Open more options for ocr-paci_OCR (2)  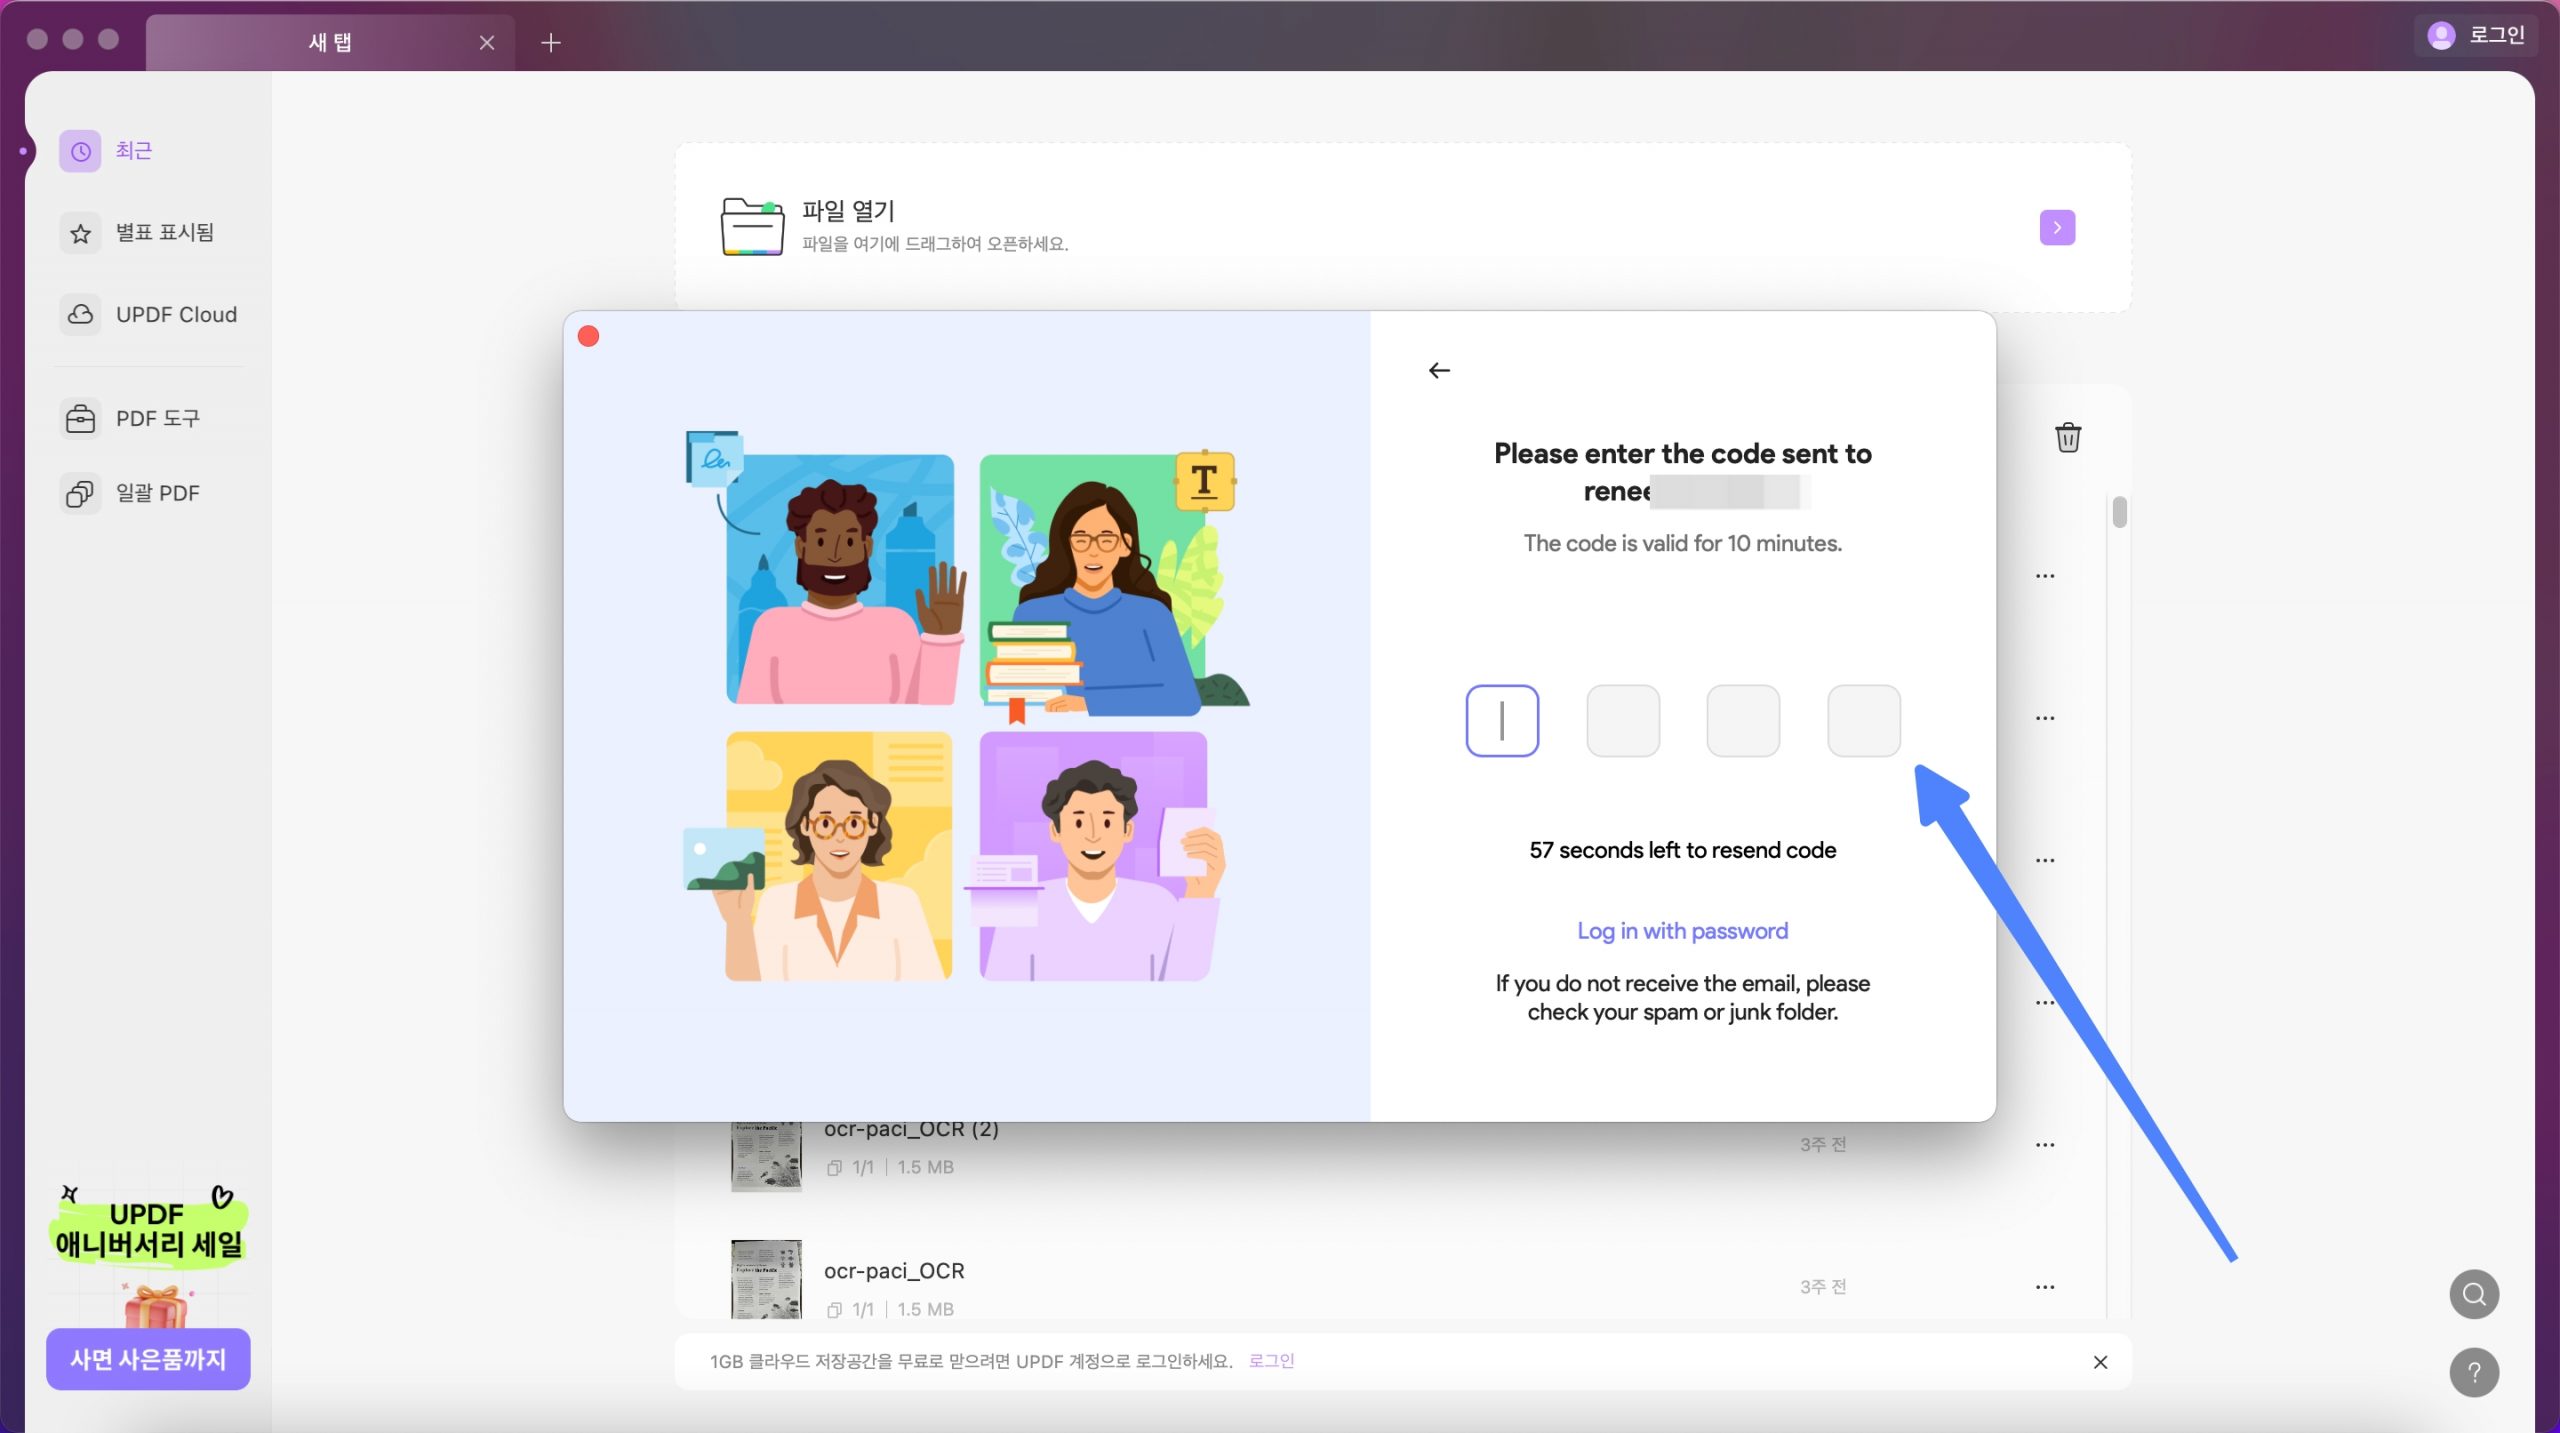[x=2045, y=1145]
